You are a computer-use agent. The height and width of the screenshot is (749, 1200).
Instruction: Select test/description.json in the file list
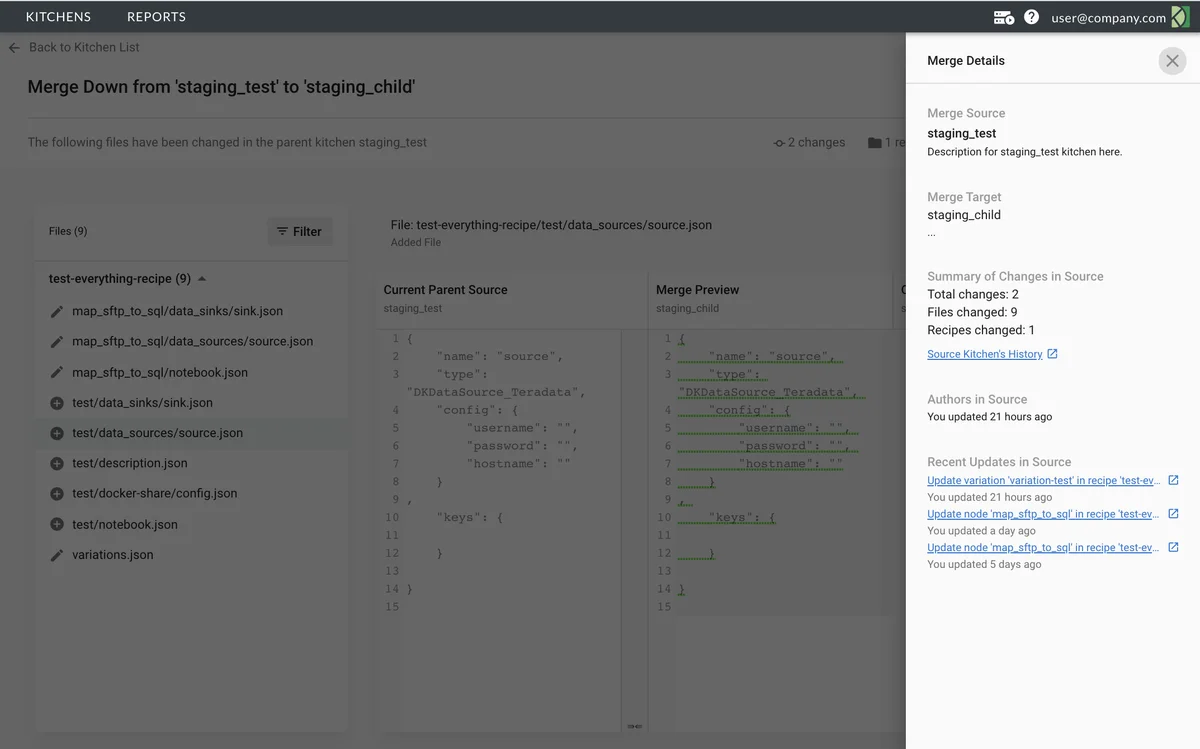click(x=130, y=463)
